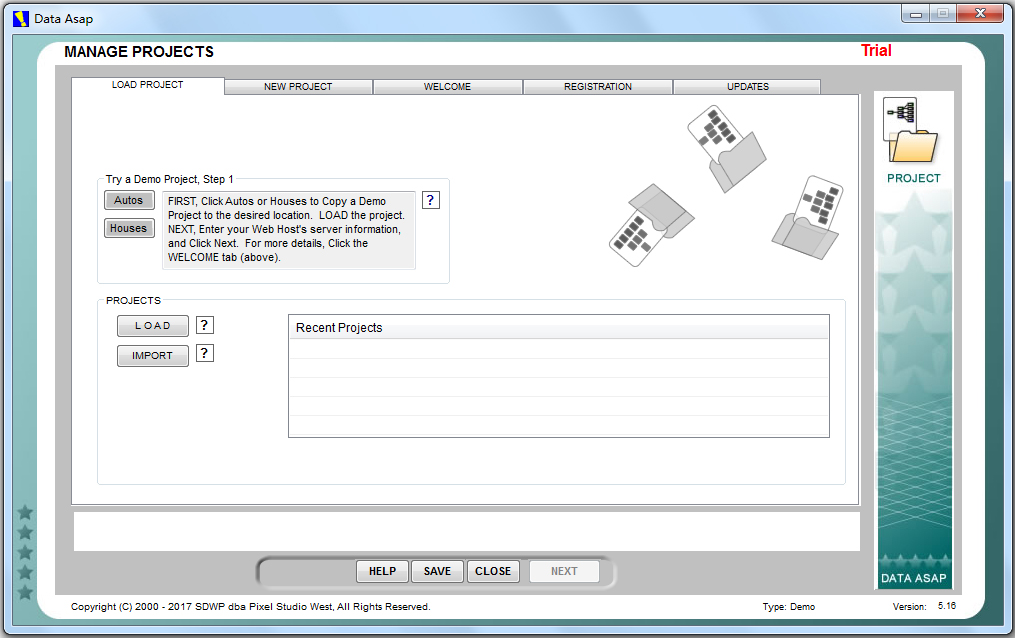Click the SAVE button
The width and height of the screenshot is (1015, 638).
[x=437, y=571]
